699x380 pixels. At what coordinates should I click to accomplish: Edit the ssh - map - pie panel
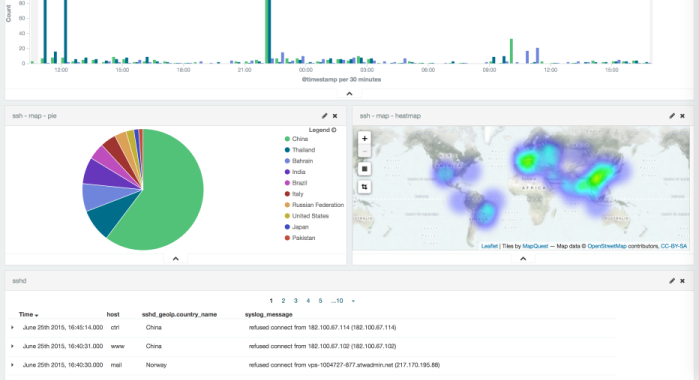point(325,116)
